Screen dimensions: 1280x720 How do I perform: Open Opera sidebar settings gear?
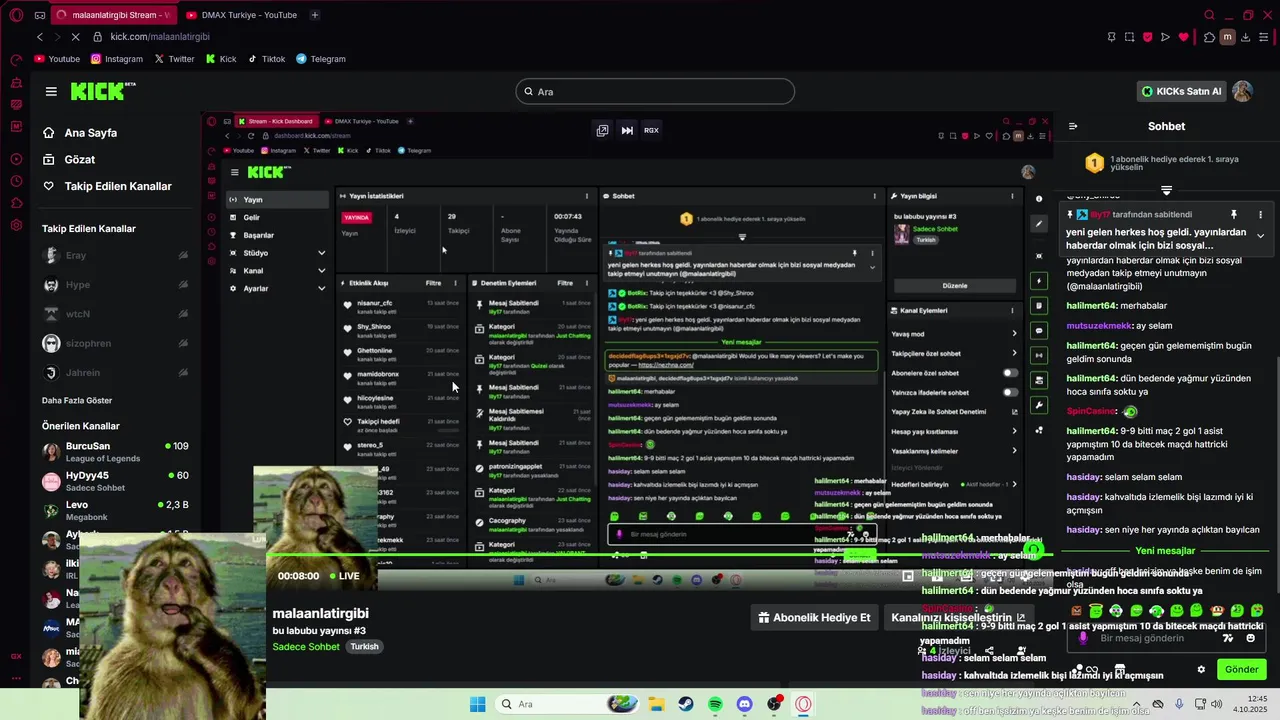(x=16, y=225)
